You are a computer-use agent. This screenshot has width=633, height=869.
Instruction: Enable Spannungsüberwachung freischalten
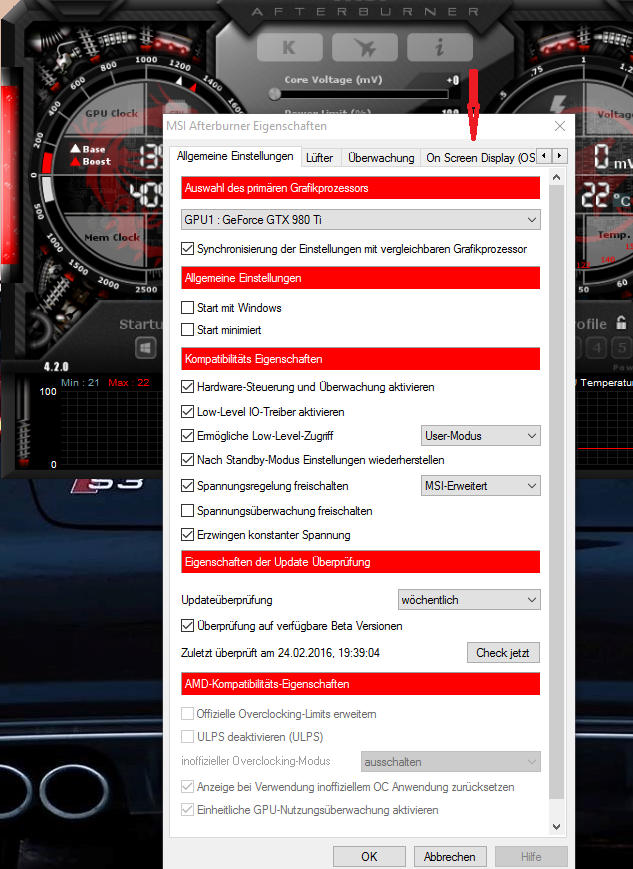point(187,510)
